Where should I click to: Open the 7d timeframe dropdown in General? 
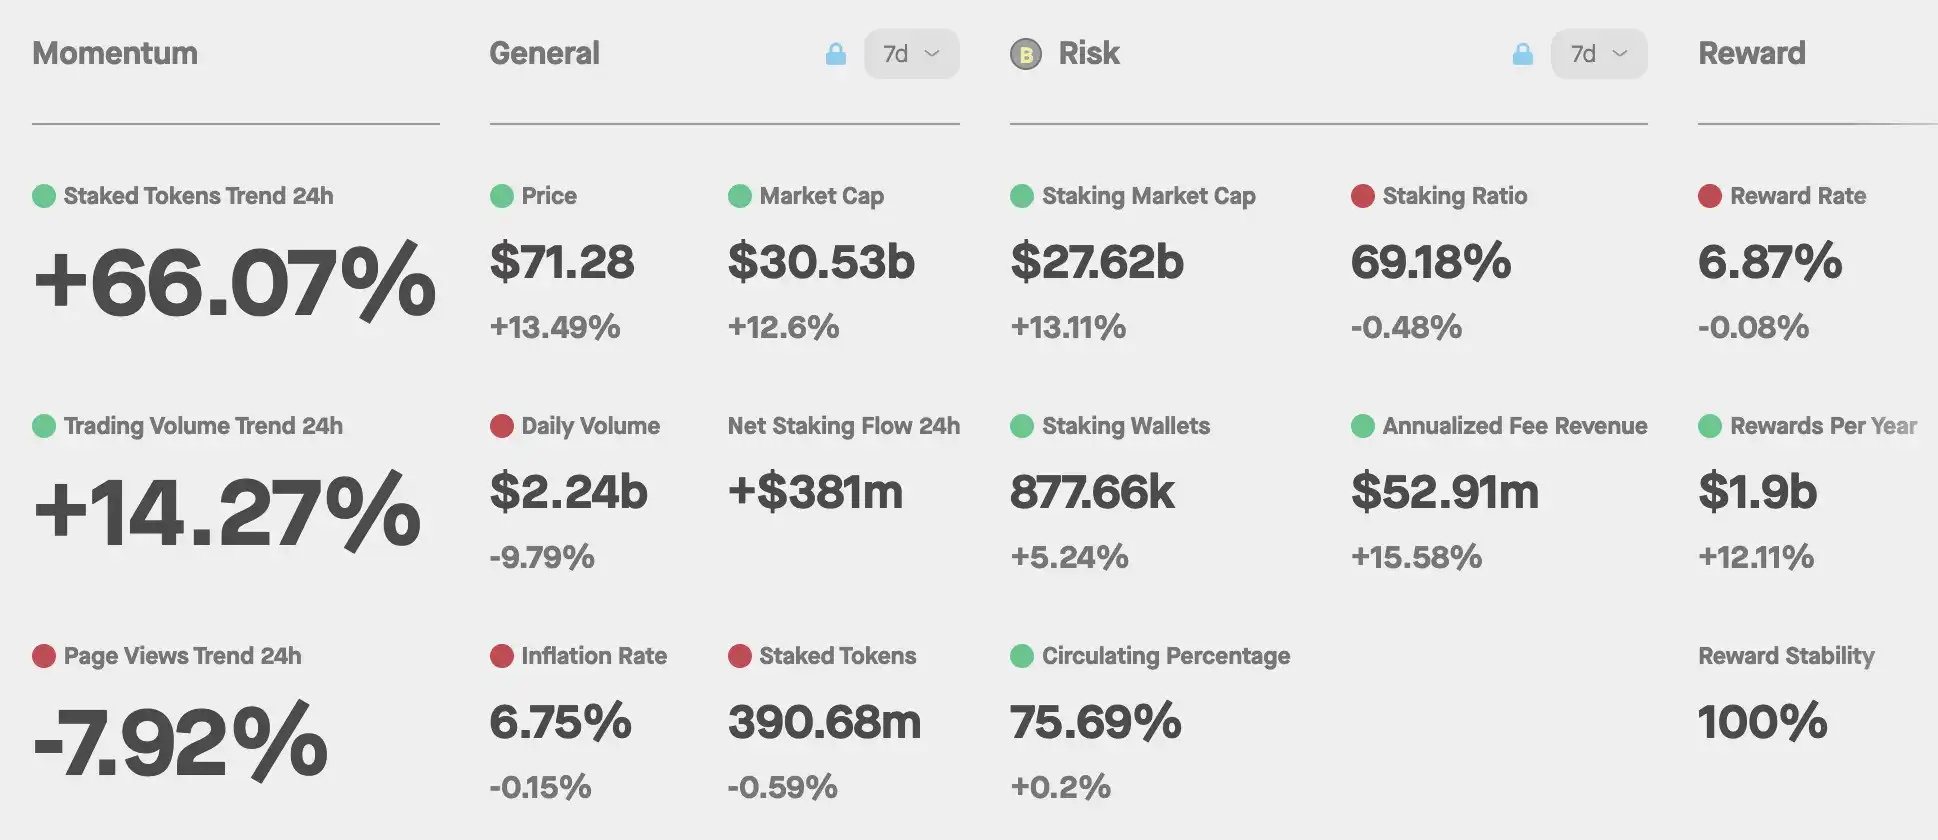tap(911, 54)
